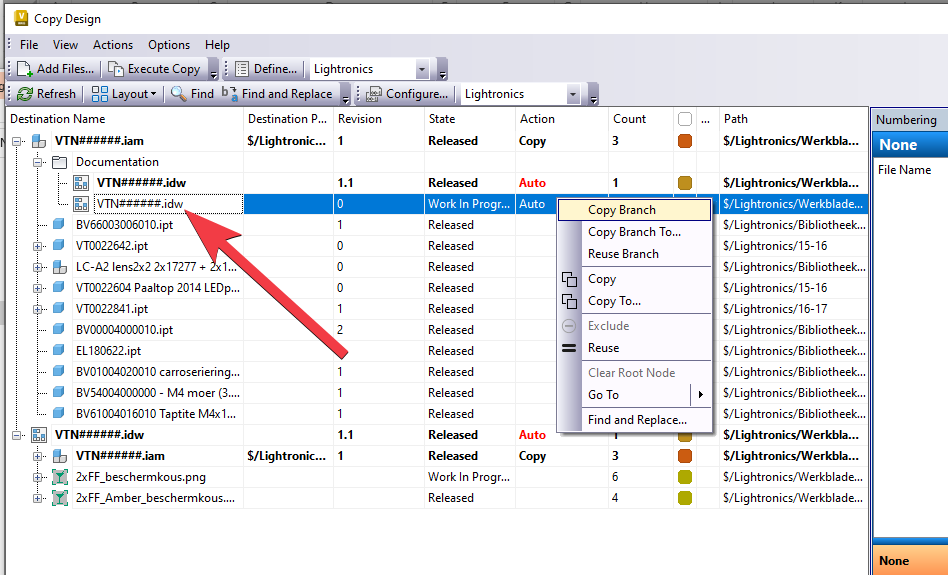Toggle the header checkbox in the column header
Viewport: 948px width, 575px height.
tap(684, 119)
